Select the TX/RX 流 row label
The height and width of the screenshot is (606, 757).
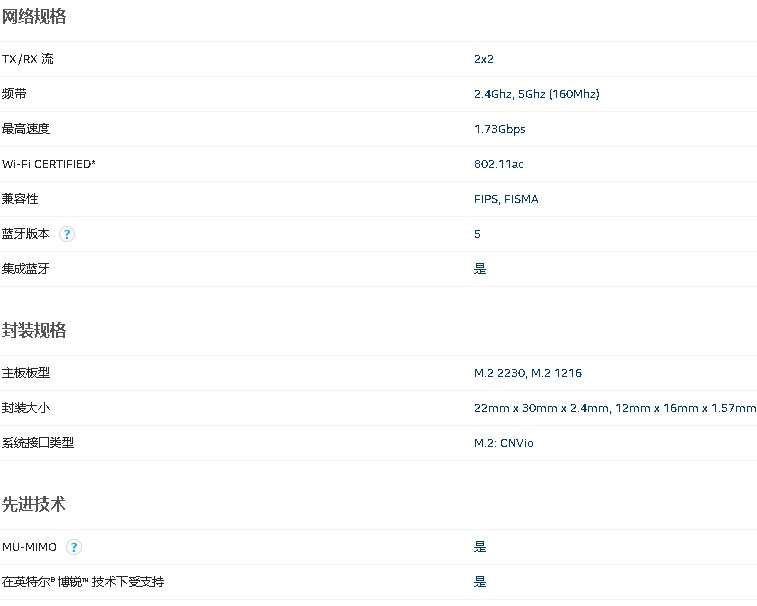(28, 59)
